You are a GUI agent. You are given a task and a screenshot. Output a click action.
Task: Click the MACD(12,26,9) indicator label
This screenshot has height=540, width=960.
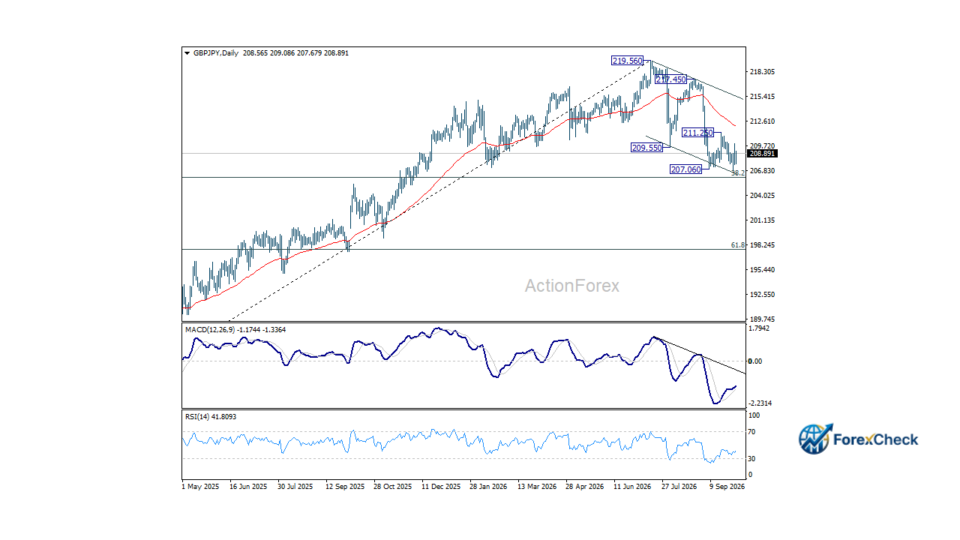pos(235,330)
